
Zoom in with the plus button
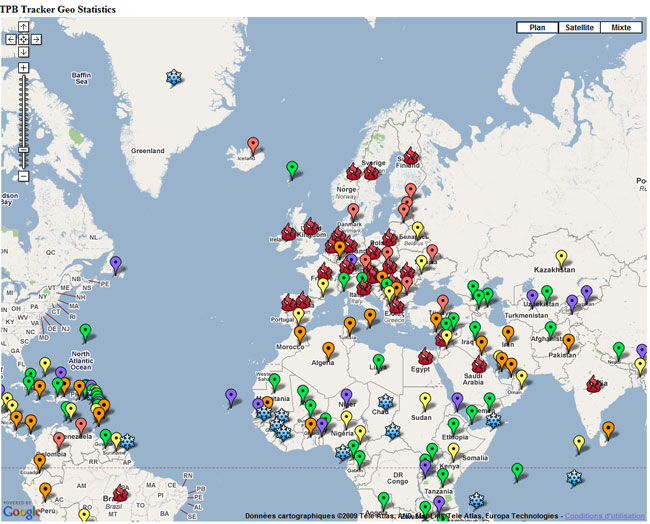[23, 68]
